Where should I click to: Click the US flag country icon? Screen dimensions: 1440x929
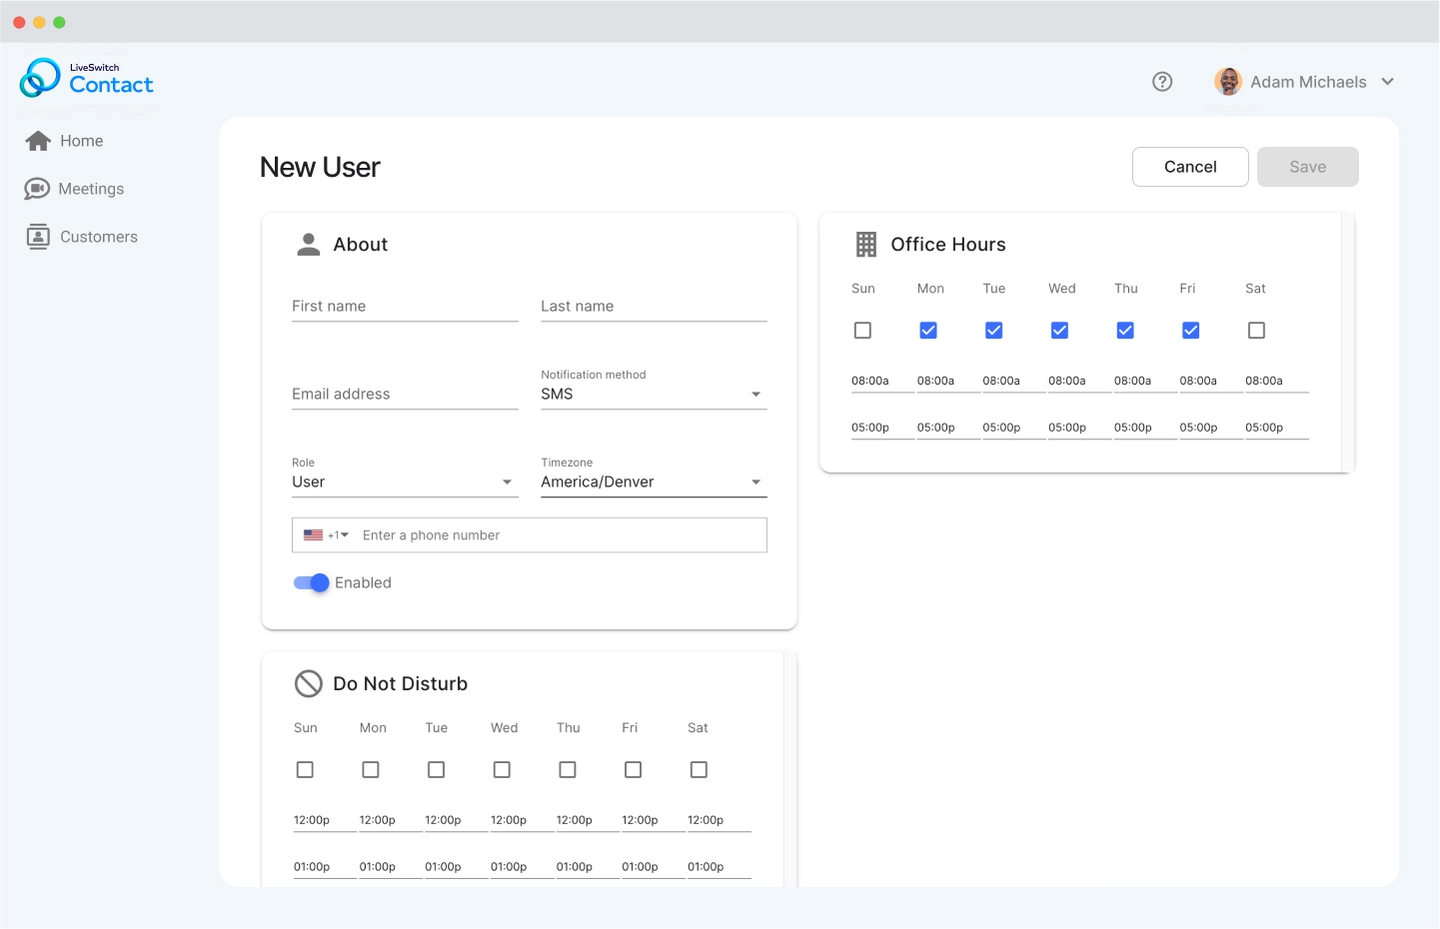coord(313,536)
